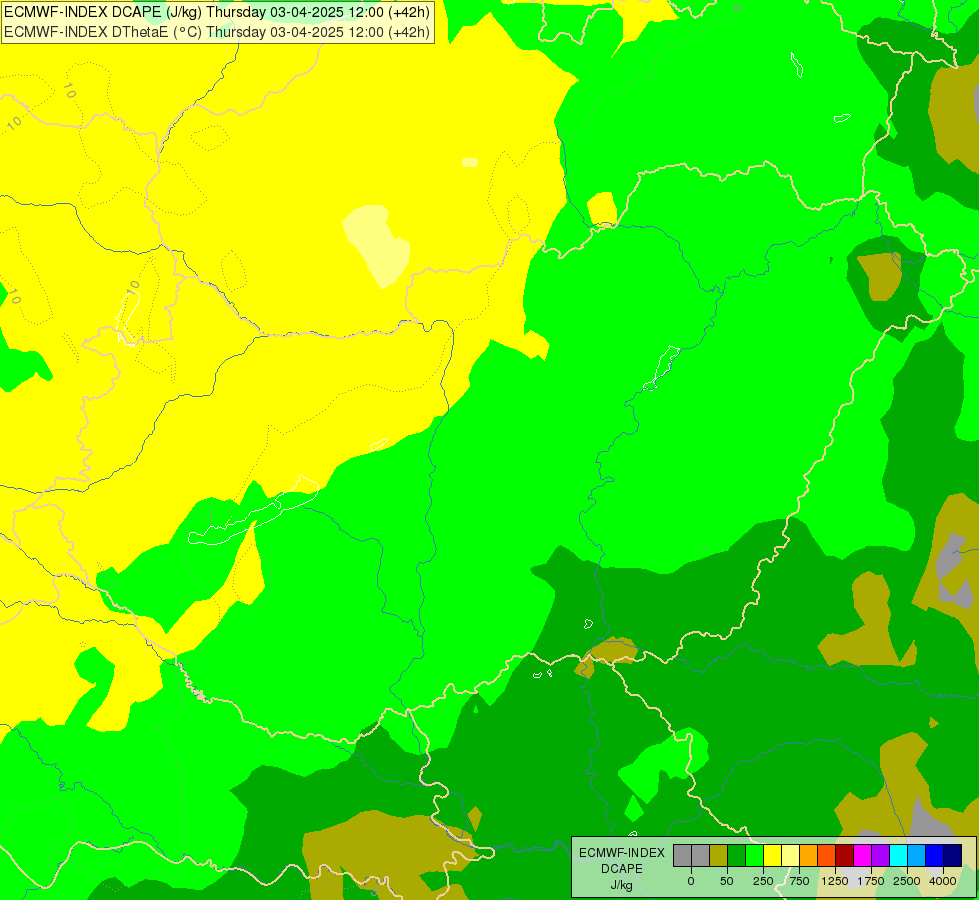This screenshot has height=900, width=979.
Task: Click the legend value 250
Action: point(763,881)
